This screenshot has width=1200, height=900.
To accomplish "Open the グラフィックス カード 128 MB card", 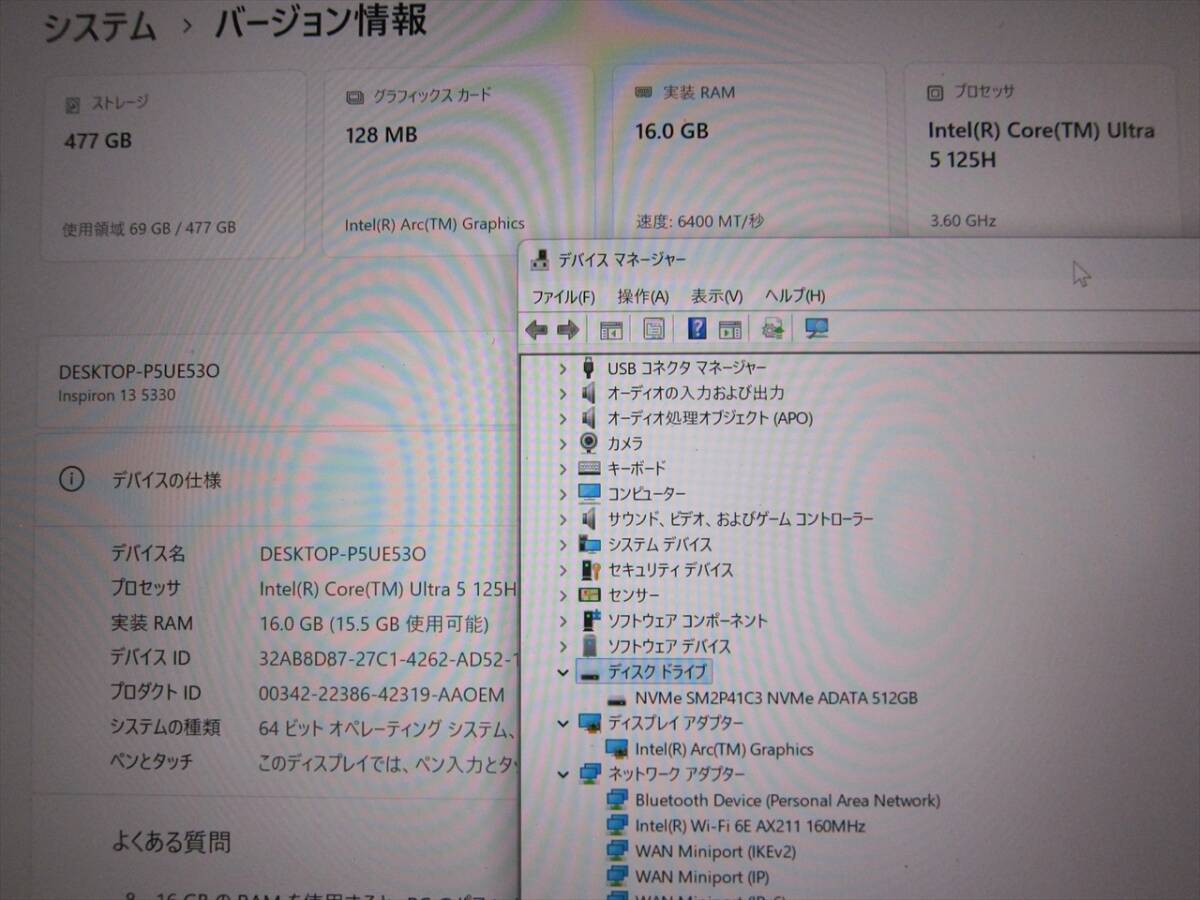I will (457, 162).
